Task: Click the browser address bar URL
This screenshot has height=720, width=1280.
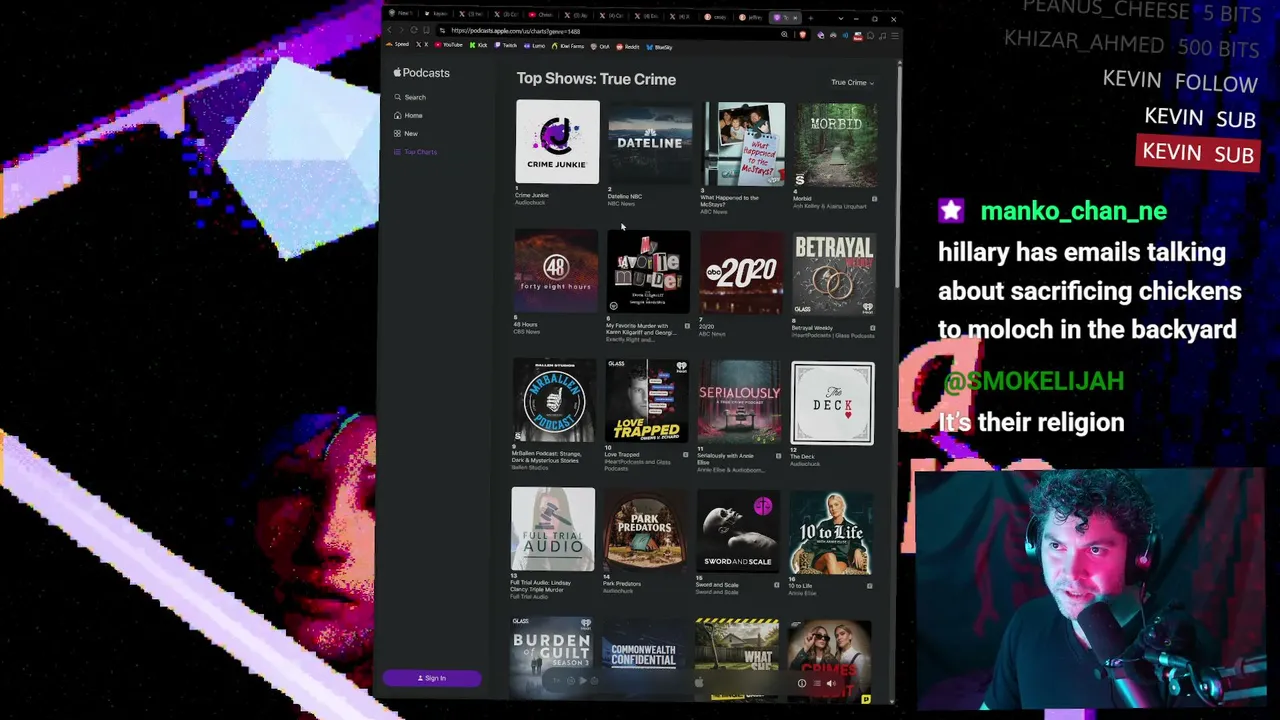Action: click(x=516, y=31)
